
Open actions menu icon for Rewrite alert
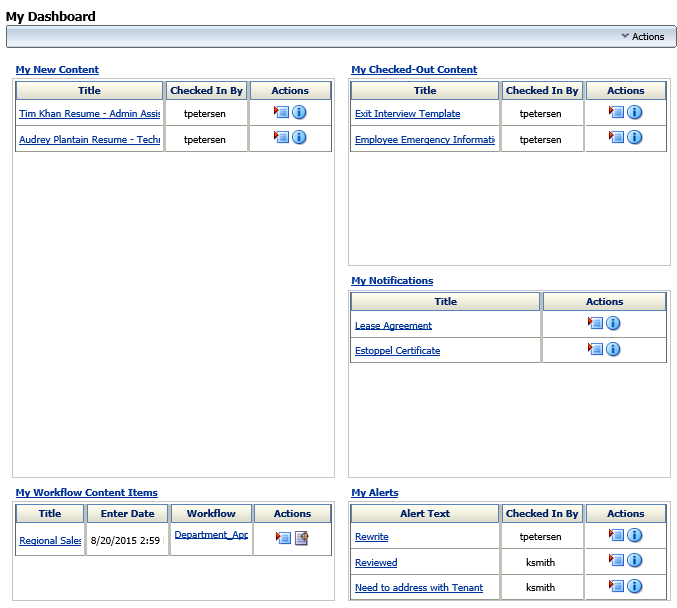pyautogui.click(x=616, y=535)
